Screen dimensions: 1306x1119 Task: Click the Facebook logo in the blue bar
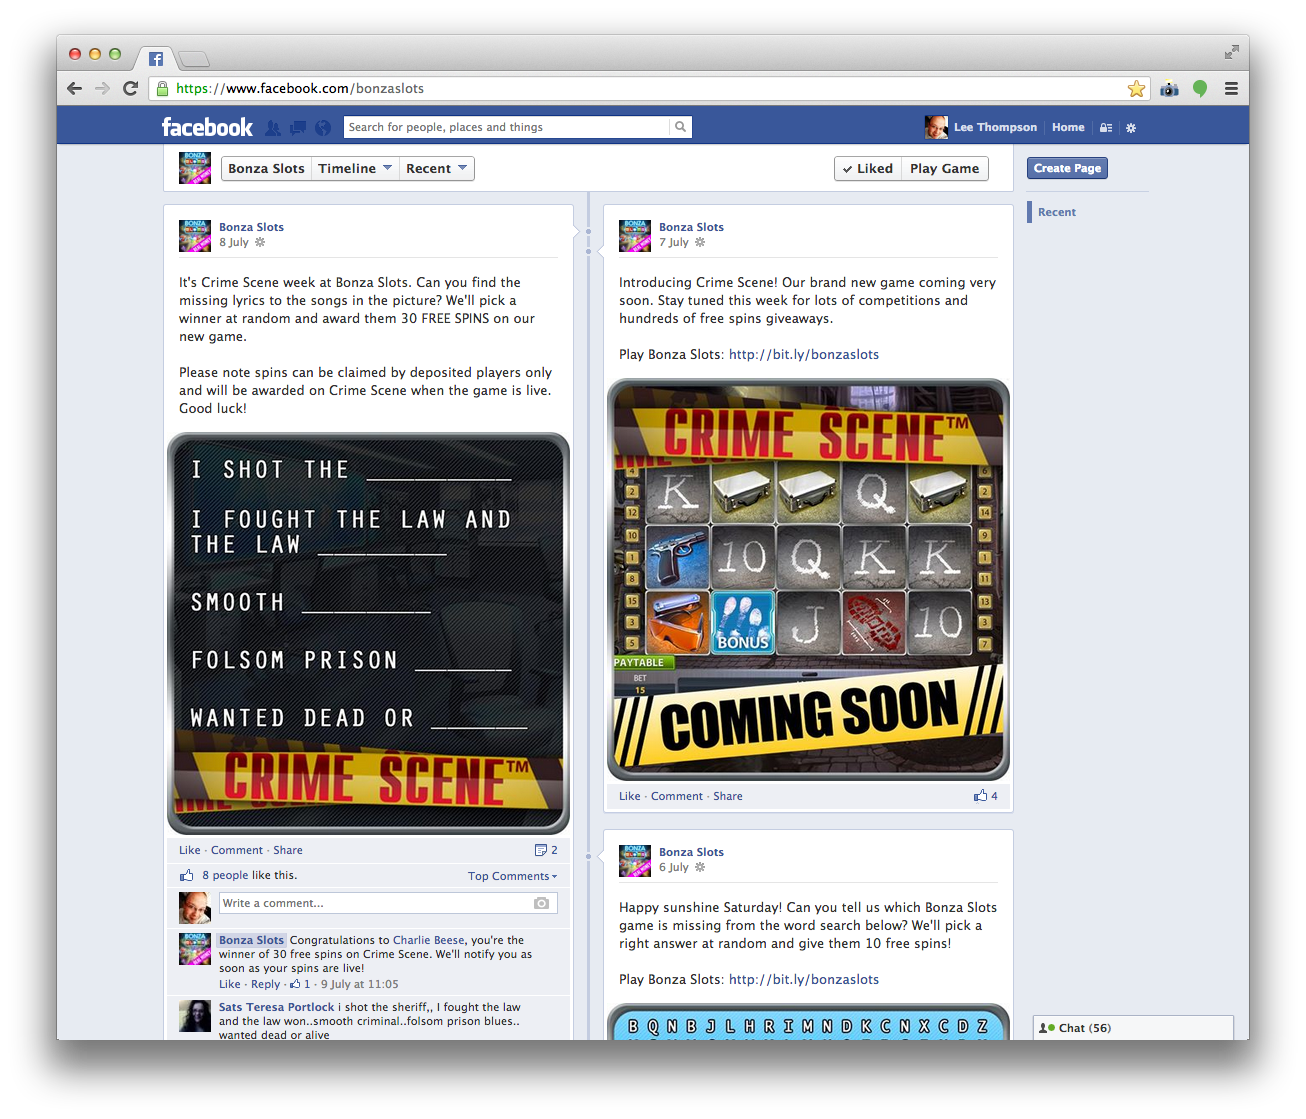[x=207, y=127]
